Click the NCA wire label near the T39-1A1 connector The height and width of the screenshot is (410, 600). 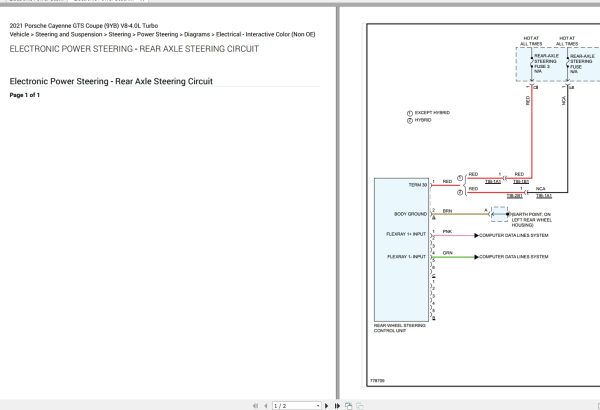[x=540, y=189]
